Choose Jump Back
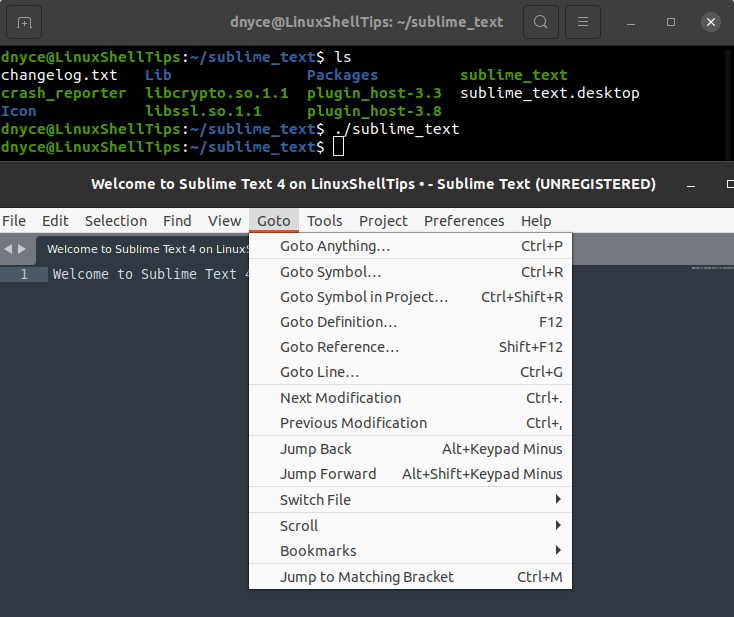Image resolution: width=734 pixels, height=617 pixels. (411, 449)
